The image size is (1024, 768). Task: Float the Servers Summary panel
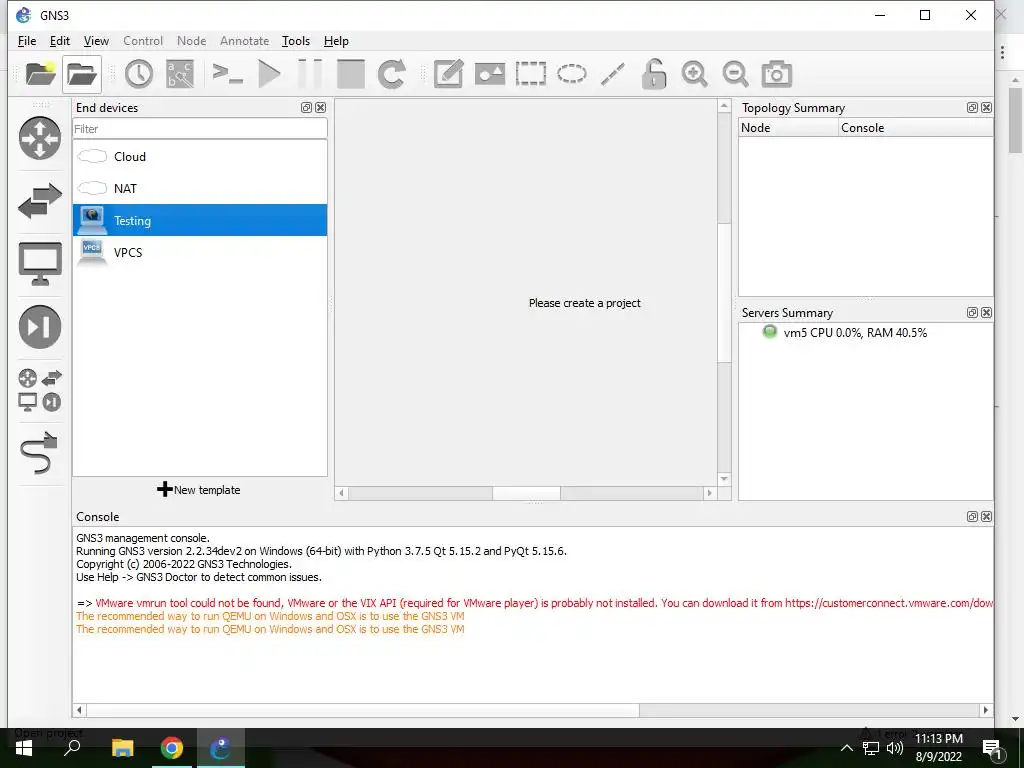pyautogui.click(x=972, y=313)
